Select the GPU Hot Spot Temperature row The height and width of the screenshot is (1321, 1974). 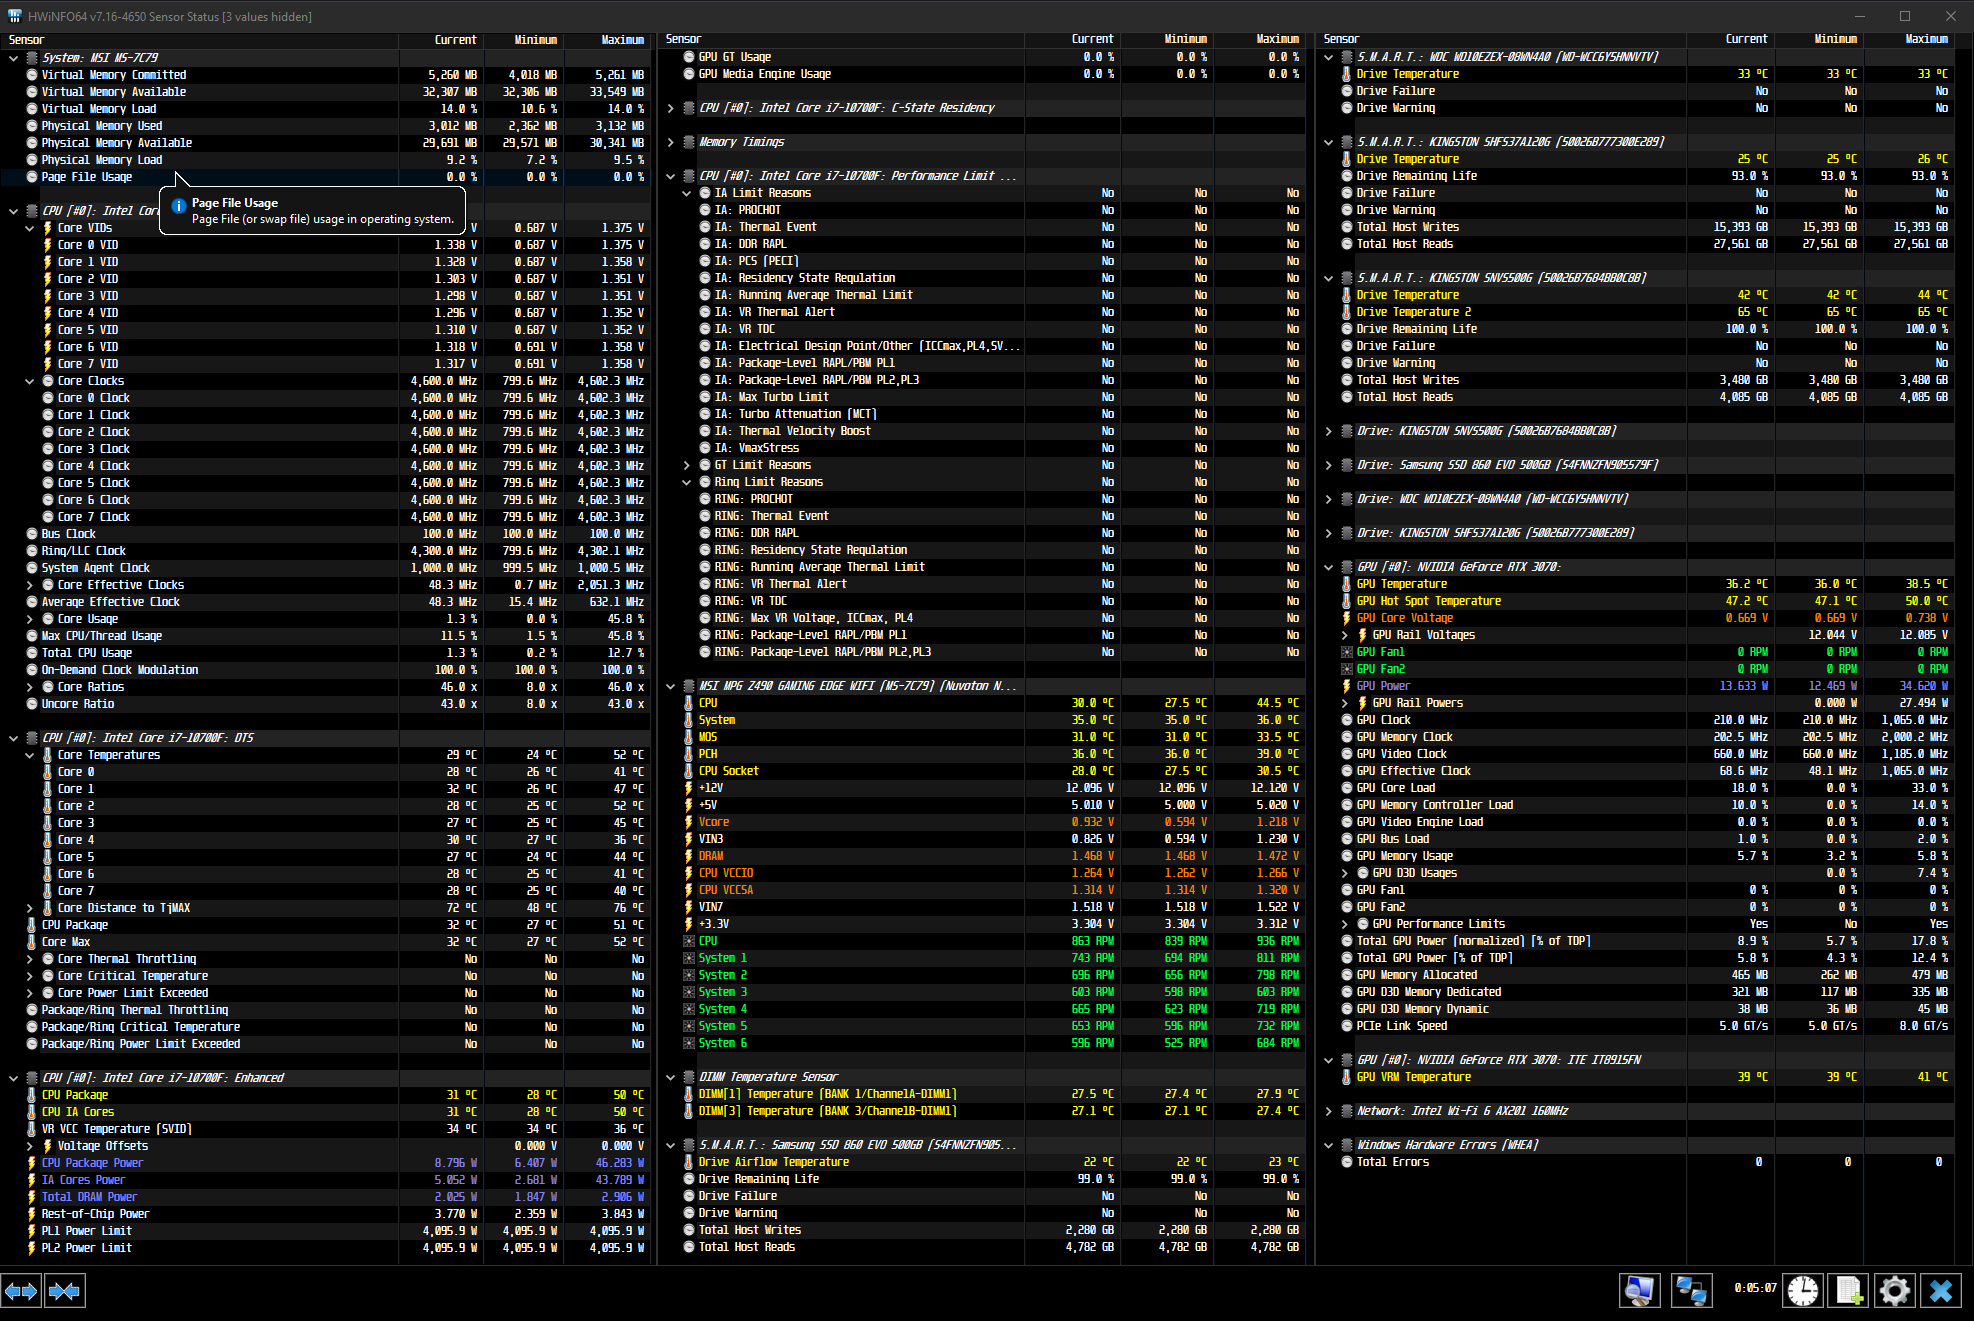click(1428, 601)
